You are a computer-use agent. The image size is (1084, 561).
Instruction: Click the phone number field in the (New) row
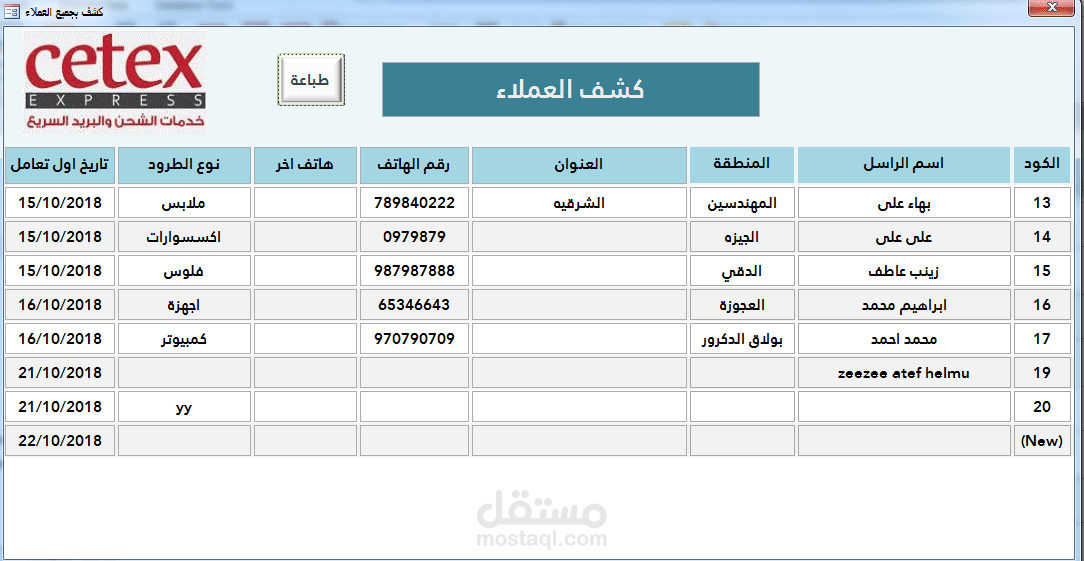click(414, 441)
